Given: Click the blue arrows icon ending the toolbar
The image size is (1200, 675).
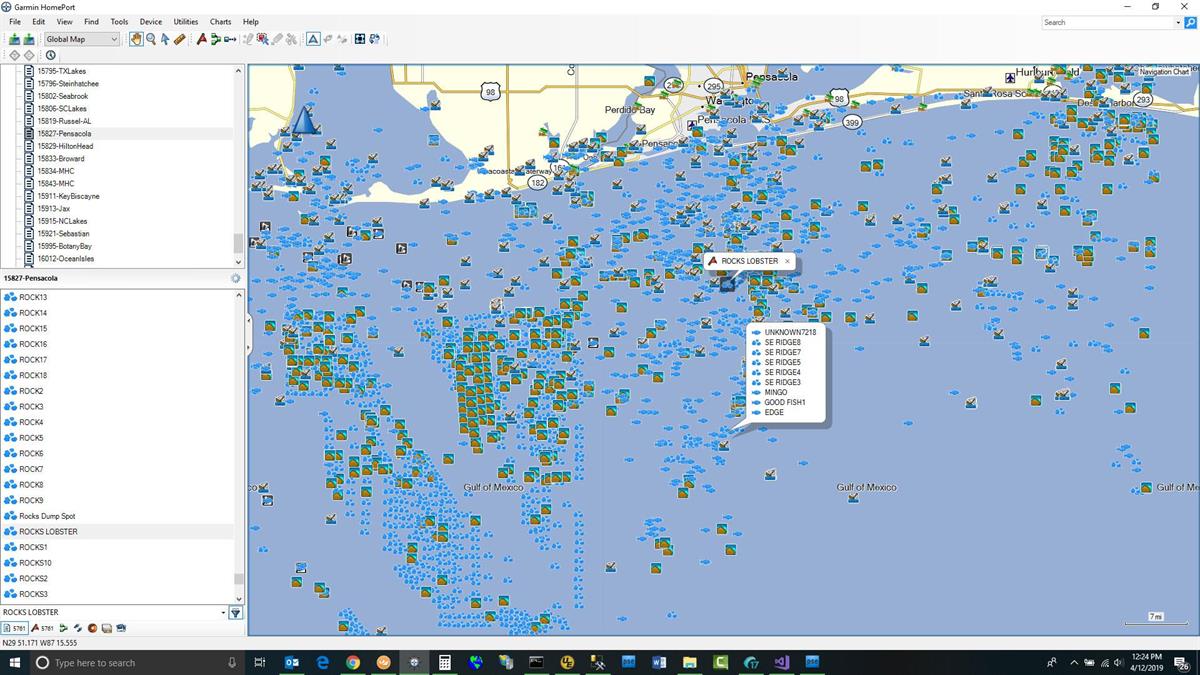Looking at the screenshot, I should pos(375,39).
